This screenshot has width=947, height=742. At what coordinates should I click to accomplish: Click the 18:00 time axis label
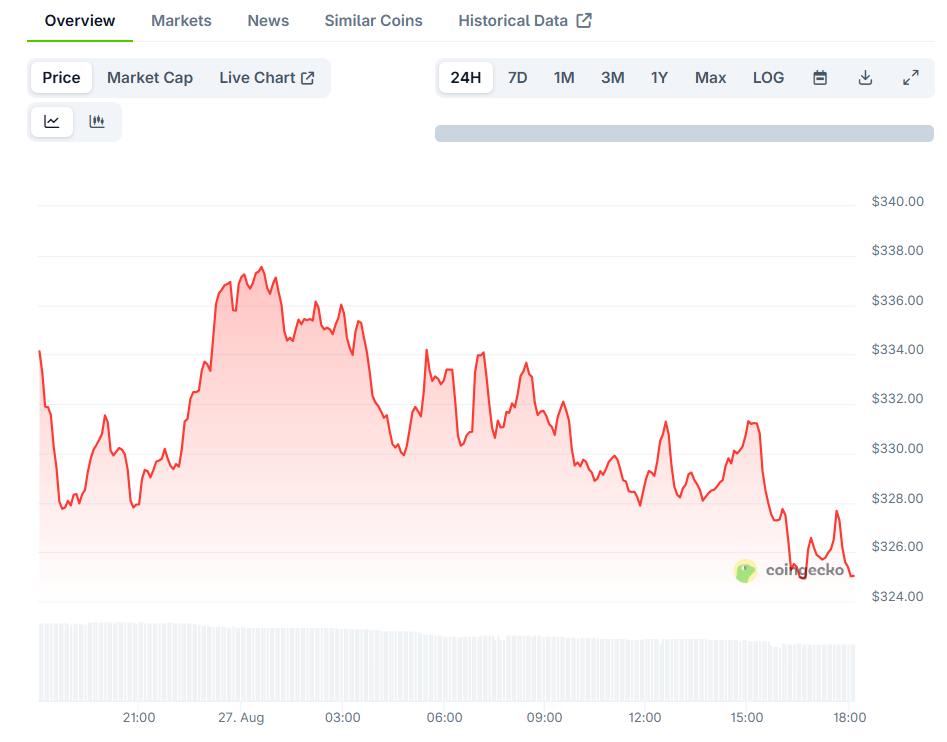point(850,718)
